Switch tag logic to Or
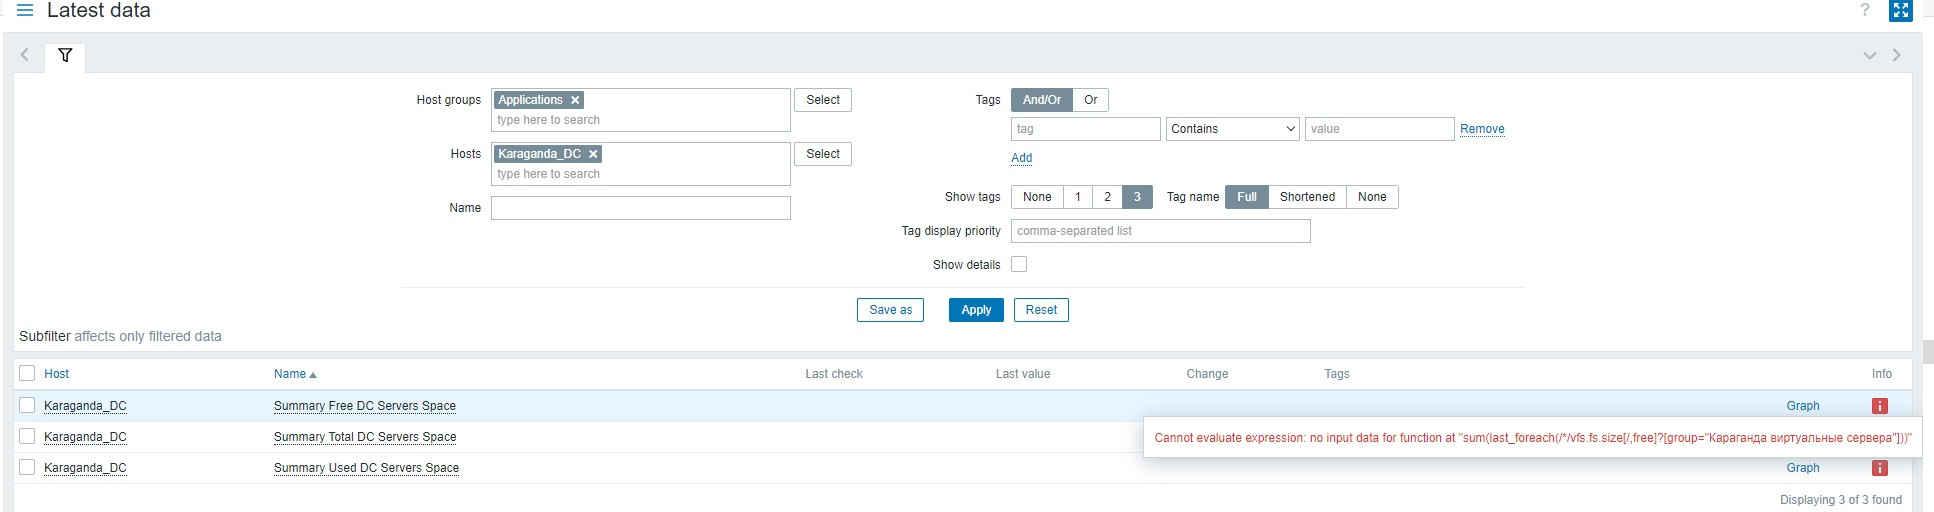 pyautogui.click(x=1090, y=100)
